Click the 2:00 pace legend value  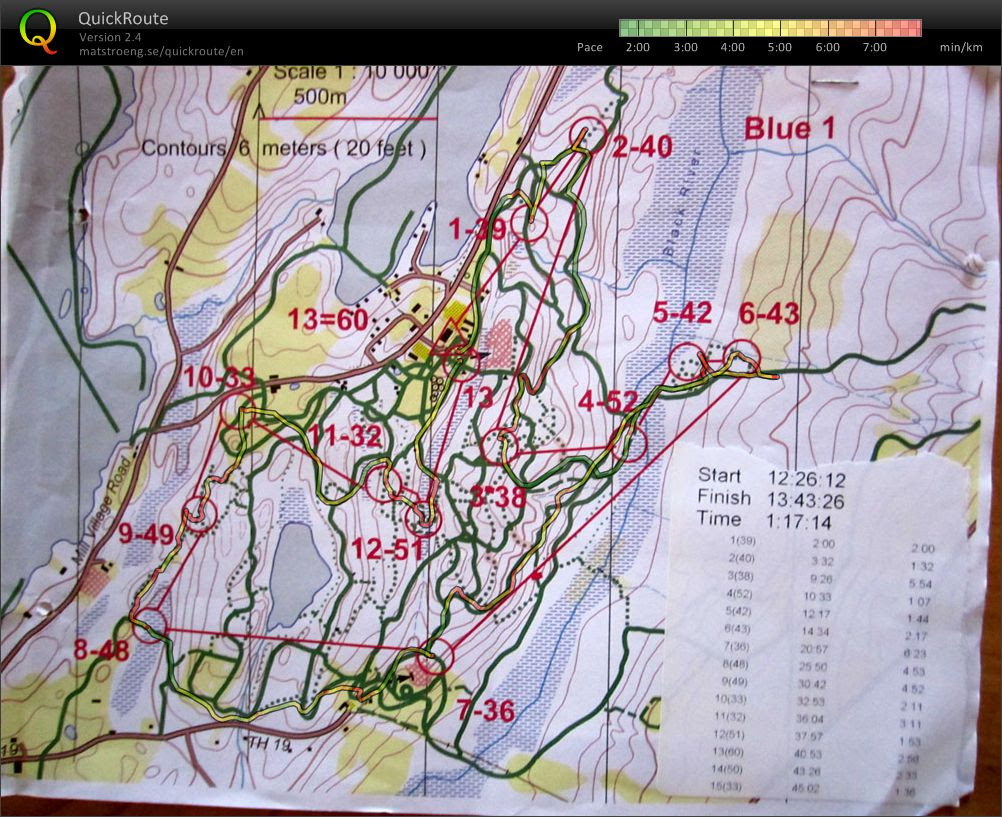tap(637, 47)
